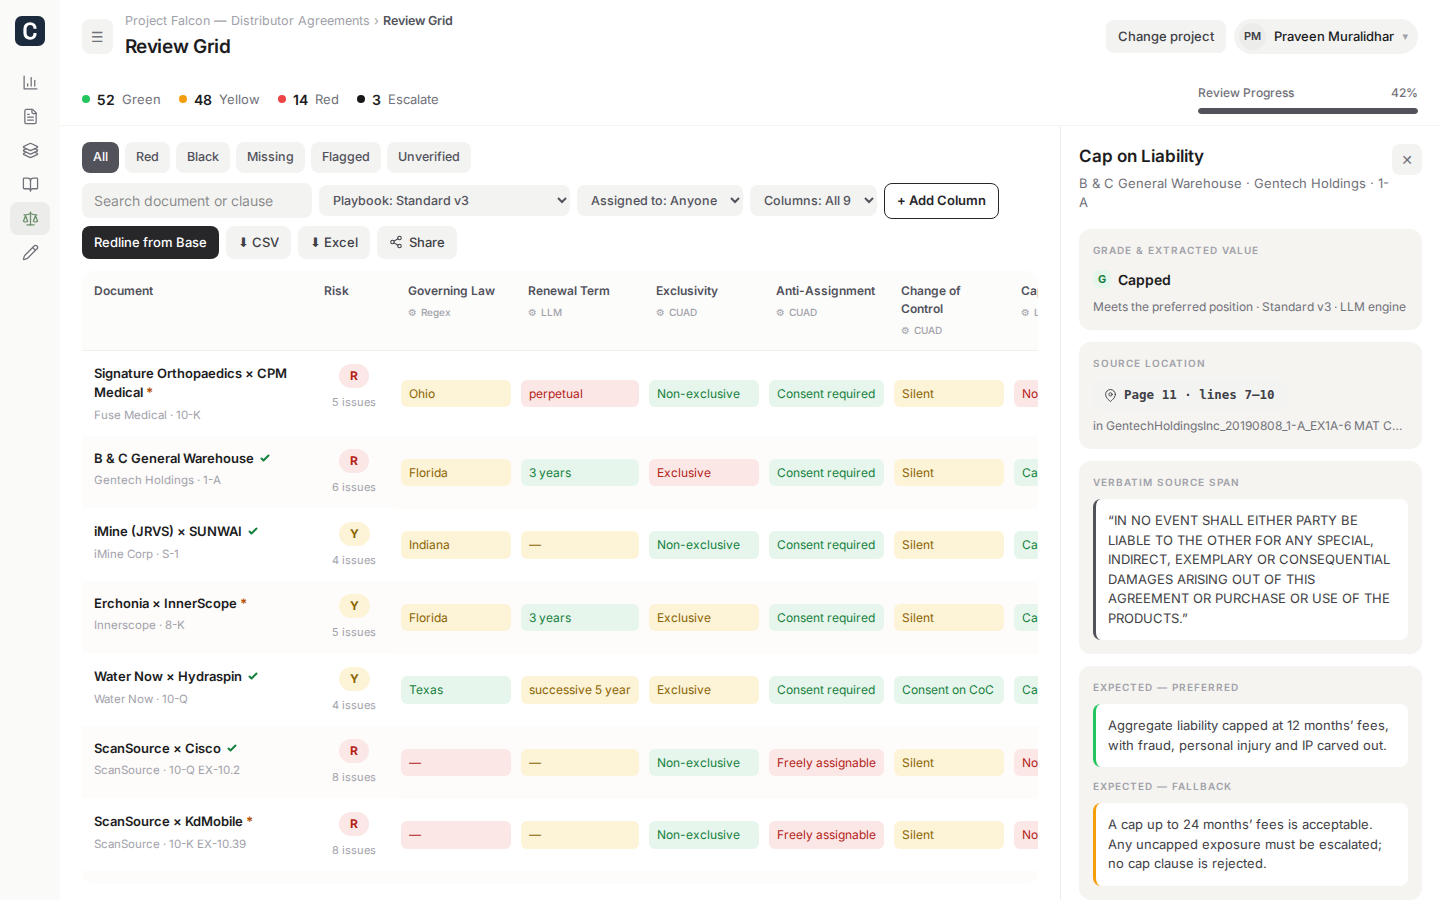Click the R risk badge for ScanSource × Cisco
1440x900 pixels.
pyautogui.click(x=354, y=751)
